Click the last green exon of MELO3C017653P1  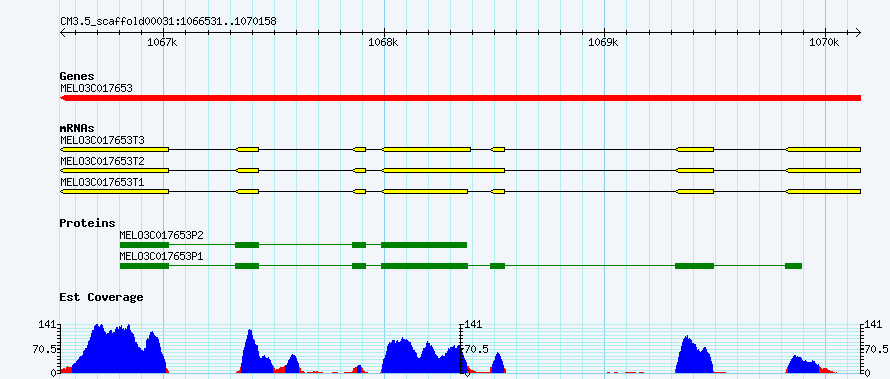pos(794,266)
